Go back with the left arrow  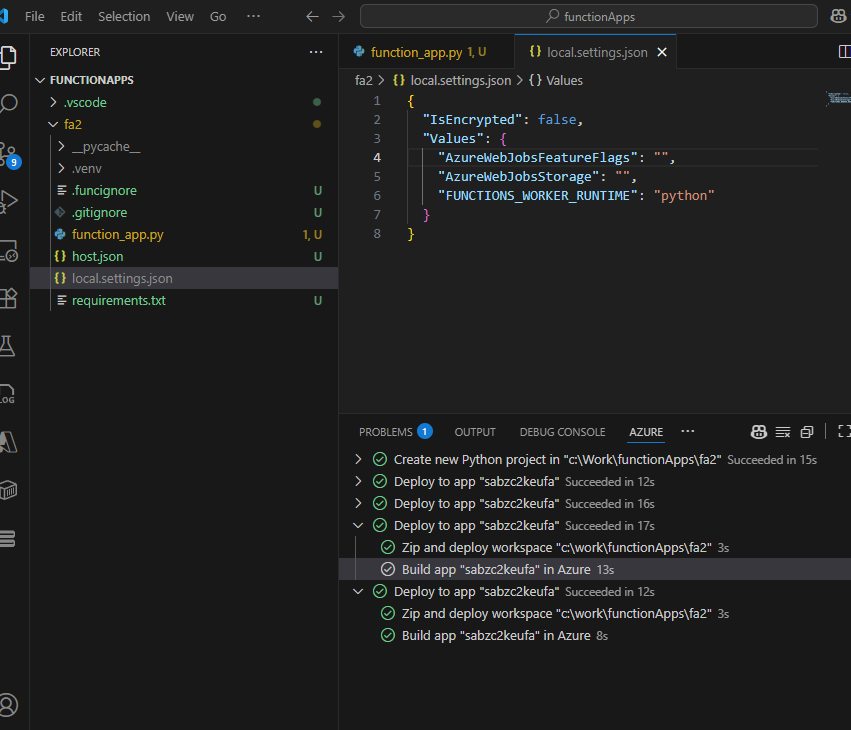312,17
